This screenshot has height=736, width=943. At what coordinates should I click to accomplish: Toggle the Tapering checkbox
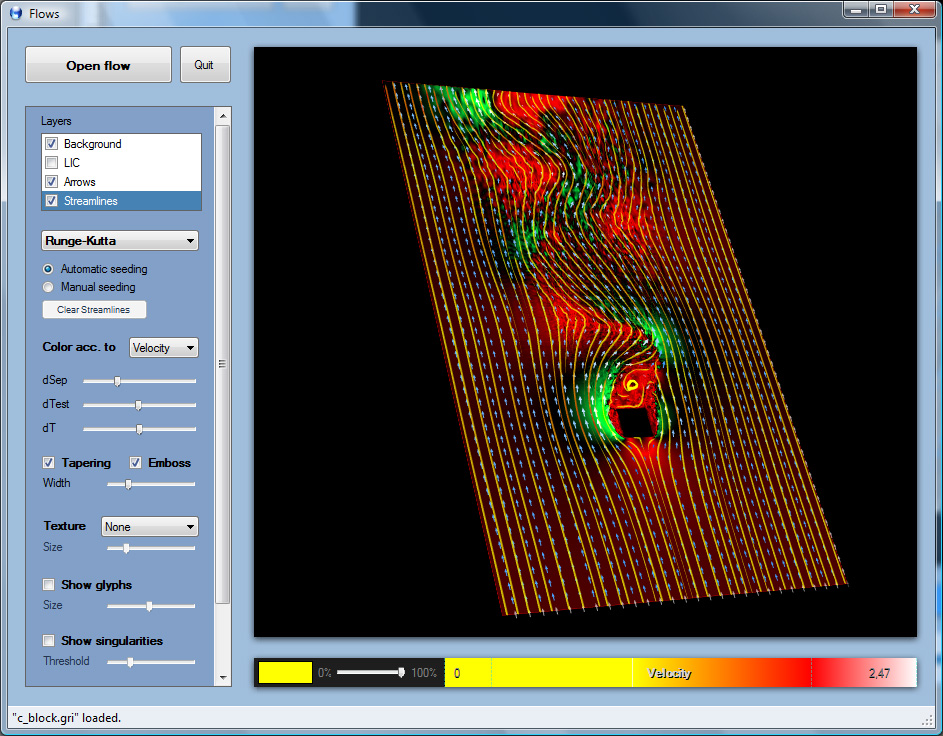pos(49,463)
